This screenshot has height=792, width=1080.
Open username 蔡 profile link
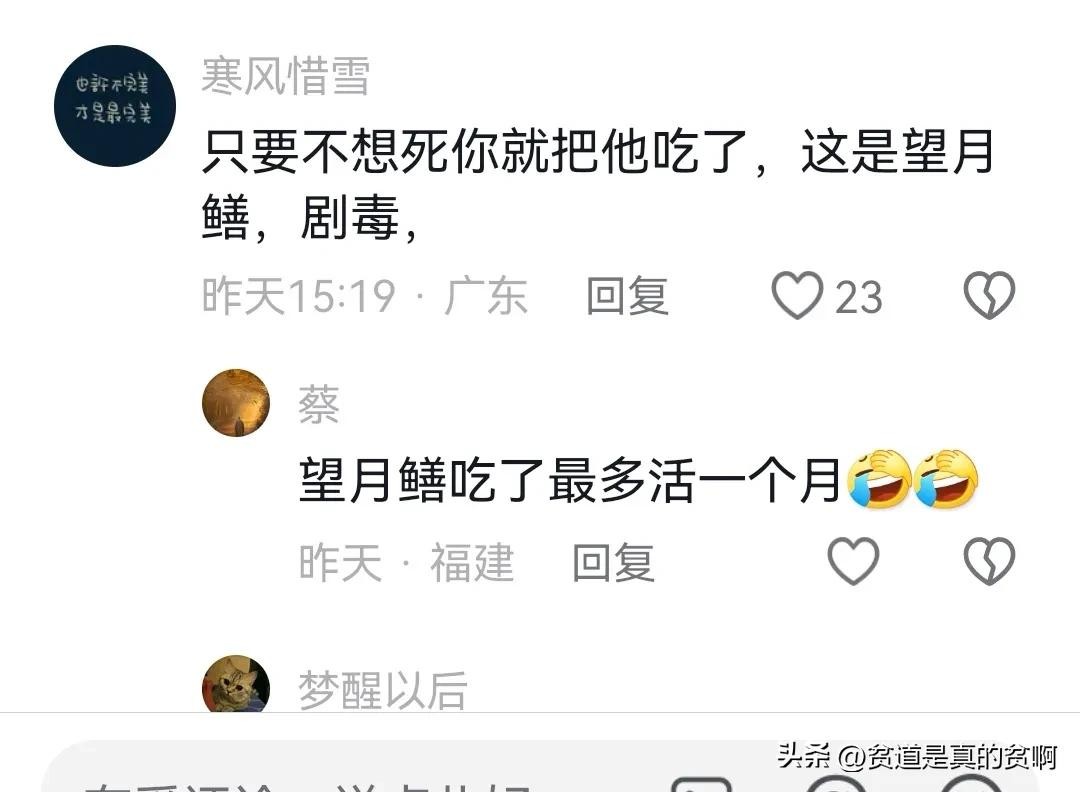318,404
